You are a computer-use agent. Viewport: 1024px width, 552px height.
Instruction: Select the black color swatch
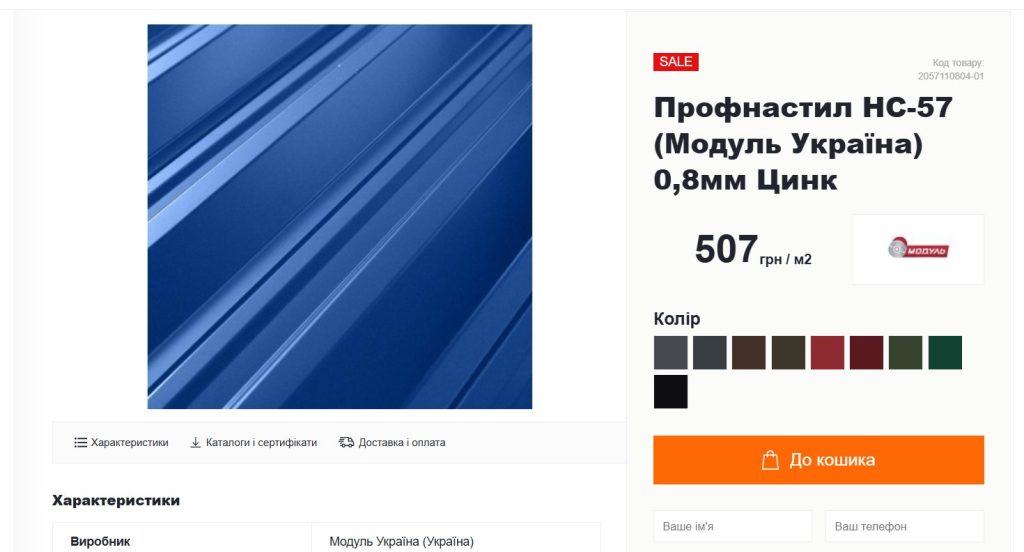(671, 391)
